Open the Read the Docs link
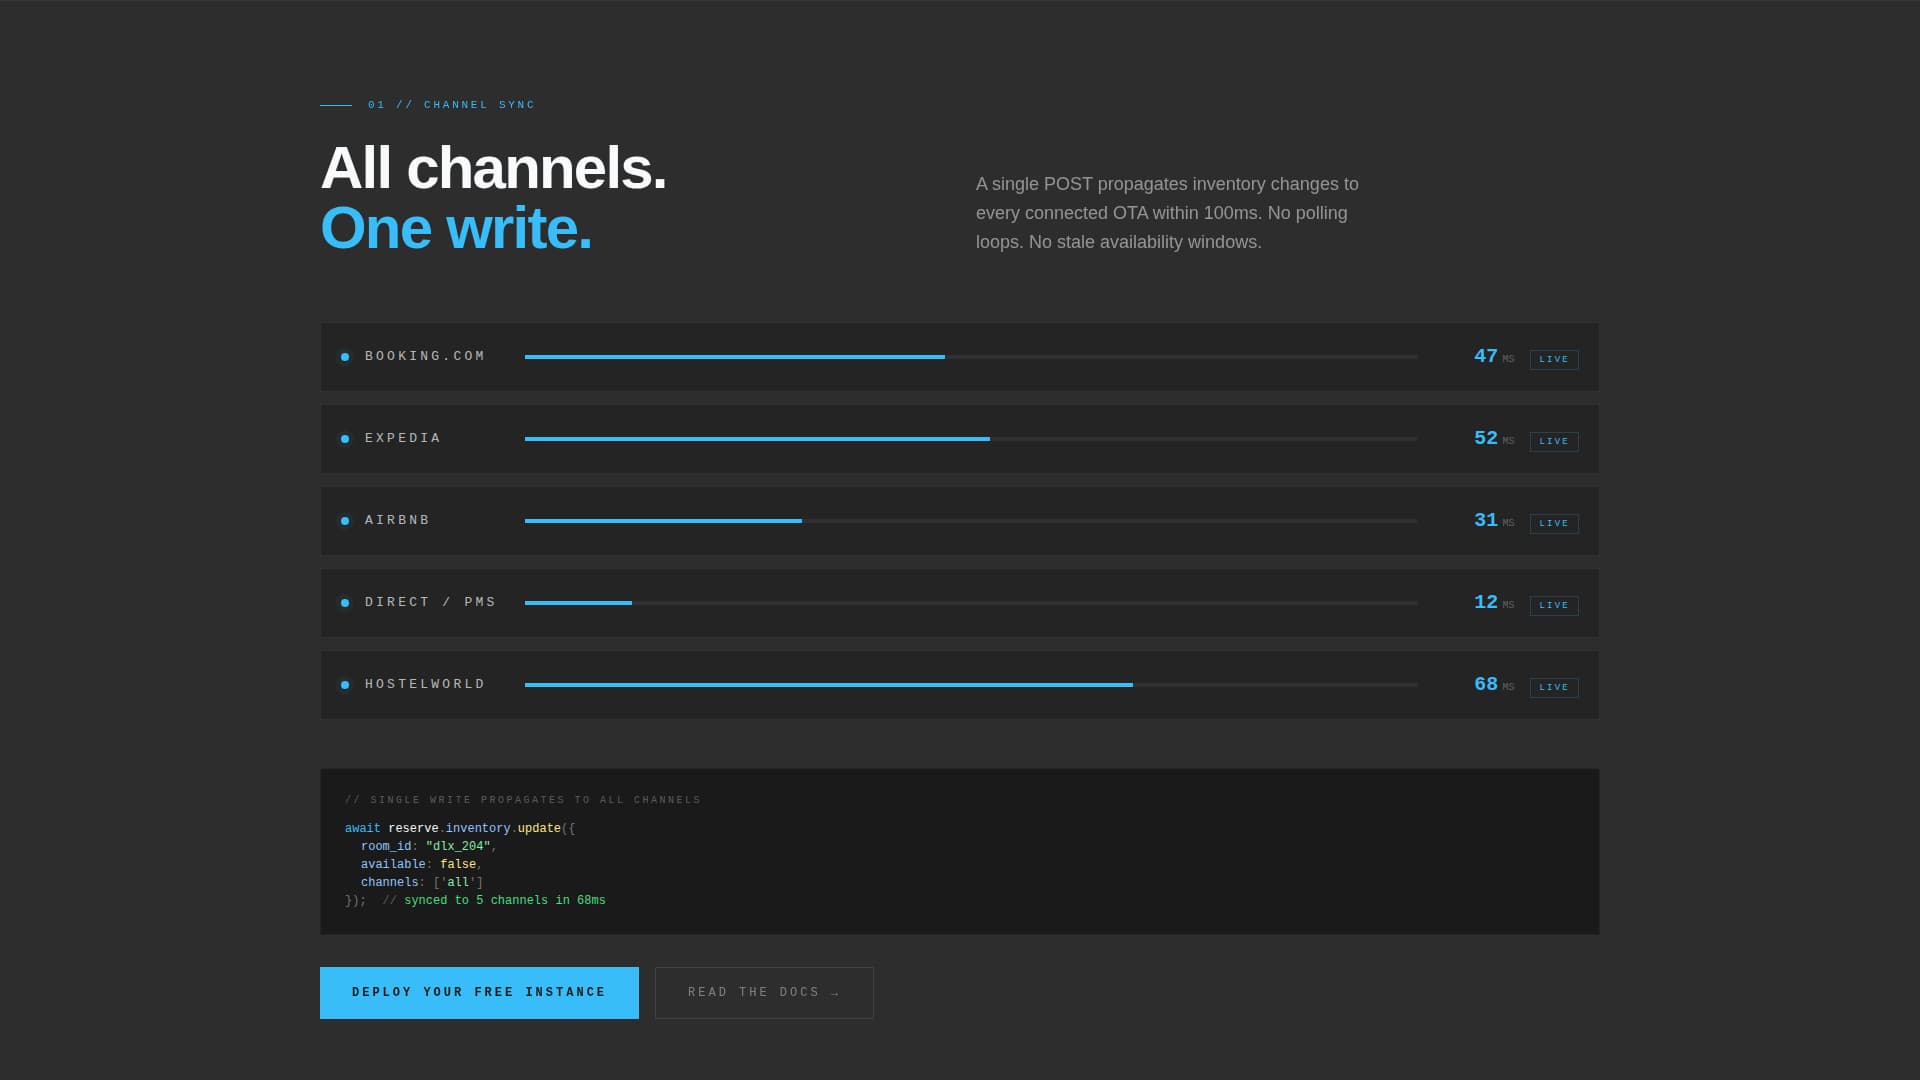 point(764,993)
